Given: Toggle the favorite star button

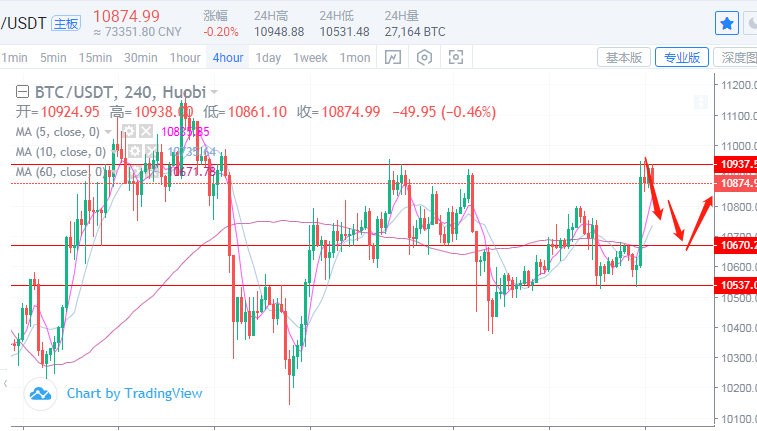Looking at the screenshot, I should pyautogui.click(x=727, y=22).
